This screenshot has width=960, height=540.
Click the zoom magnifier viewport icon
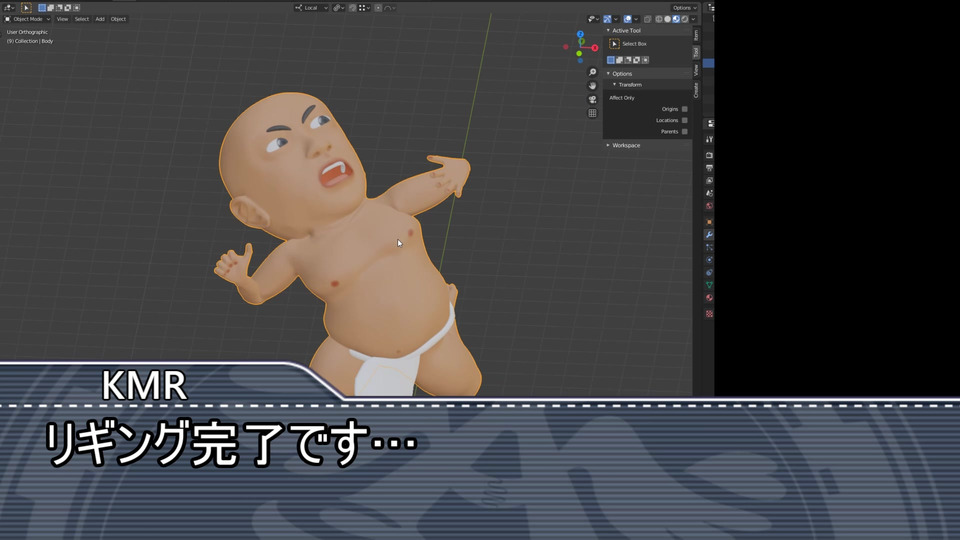click(x=592, y=72)
